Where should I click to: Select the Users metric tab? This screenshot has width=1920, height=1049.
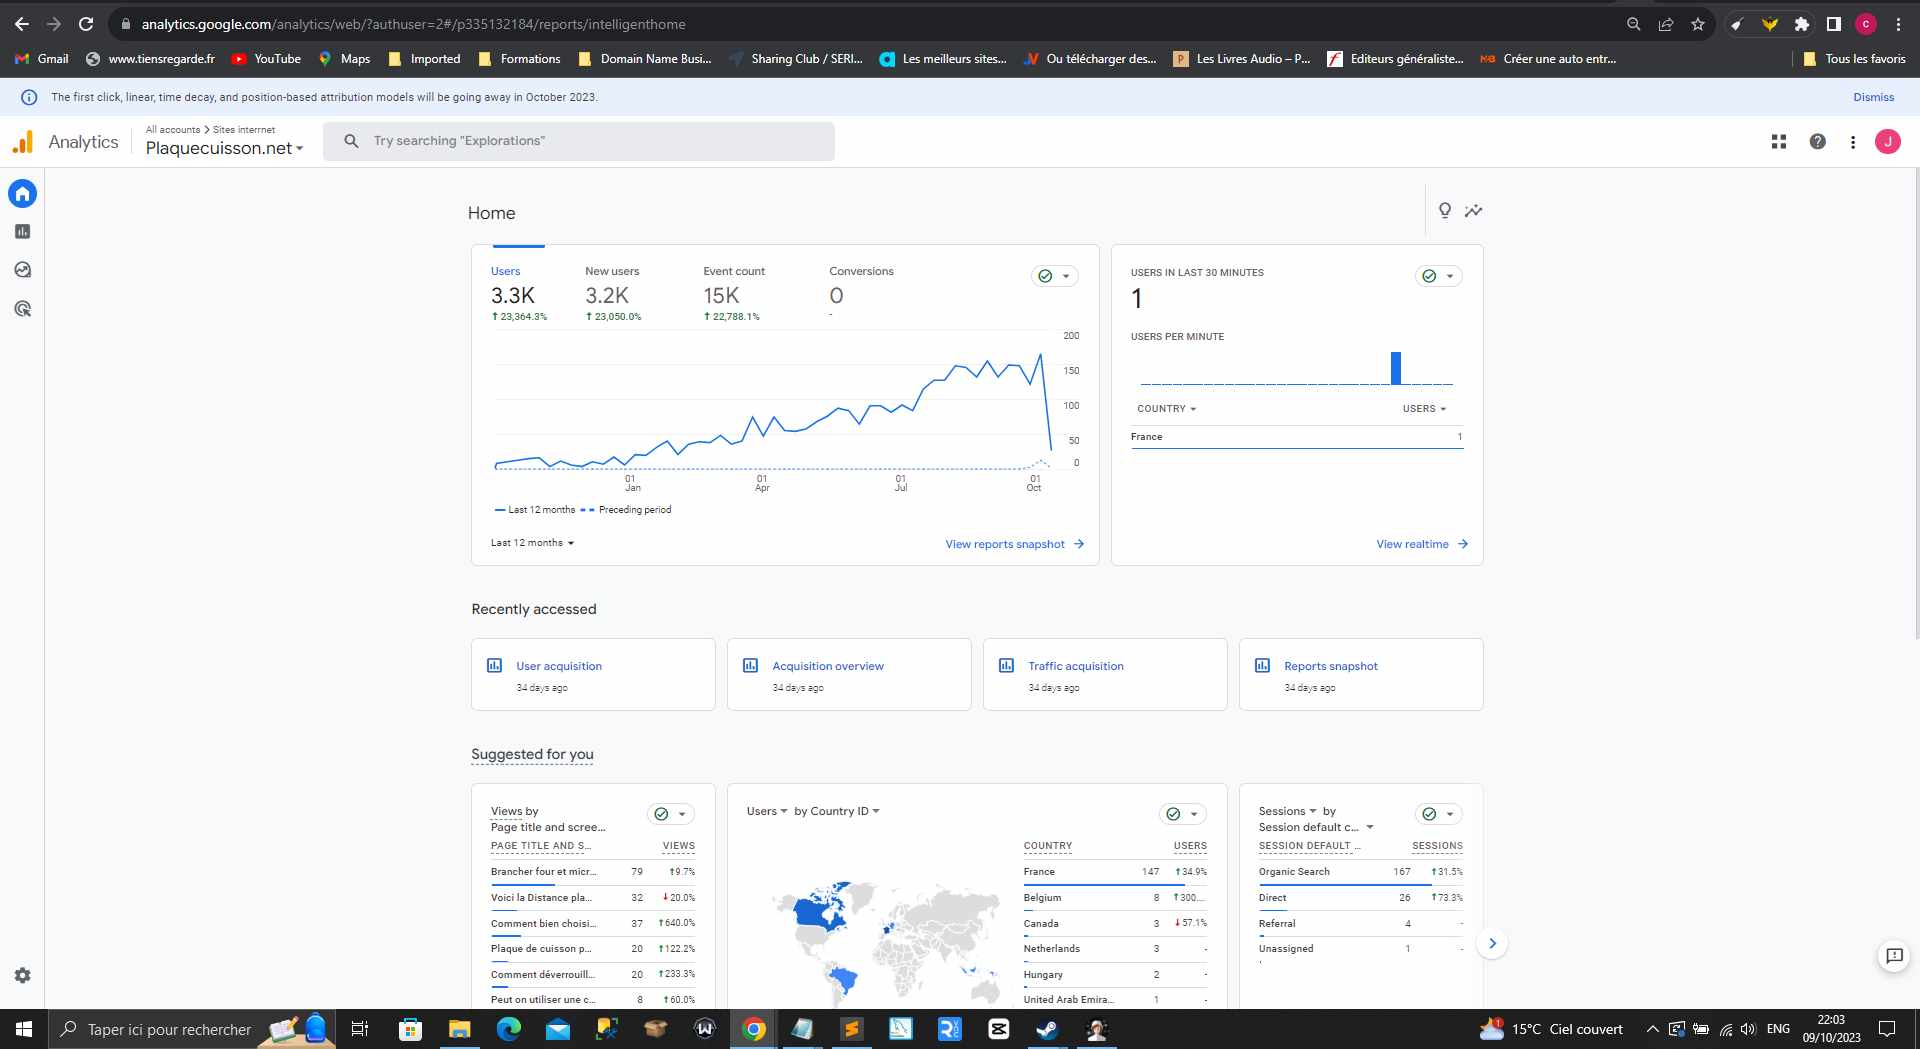coord(518,294)
